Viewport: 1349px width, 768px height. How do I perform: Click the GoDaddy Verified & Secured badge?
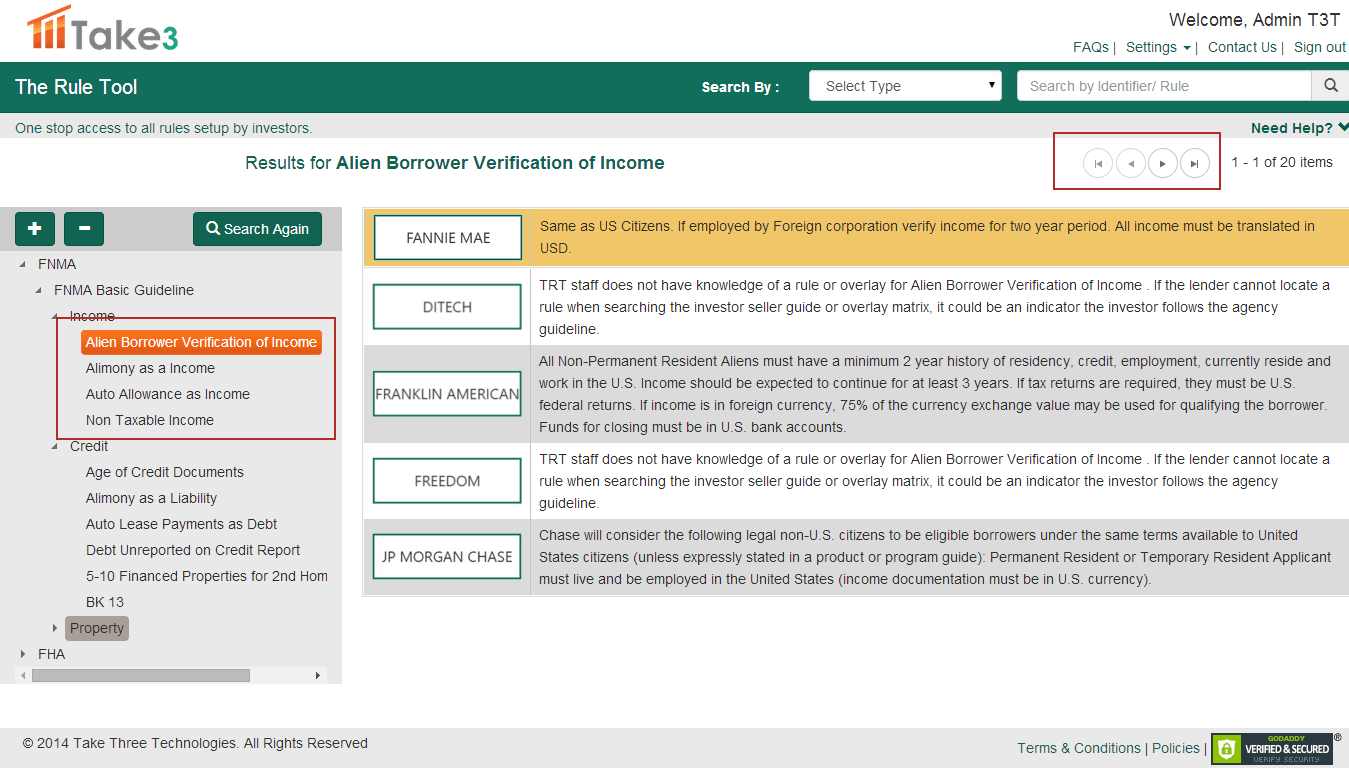point(1272,749)
